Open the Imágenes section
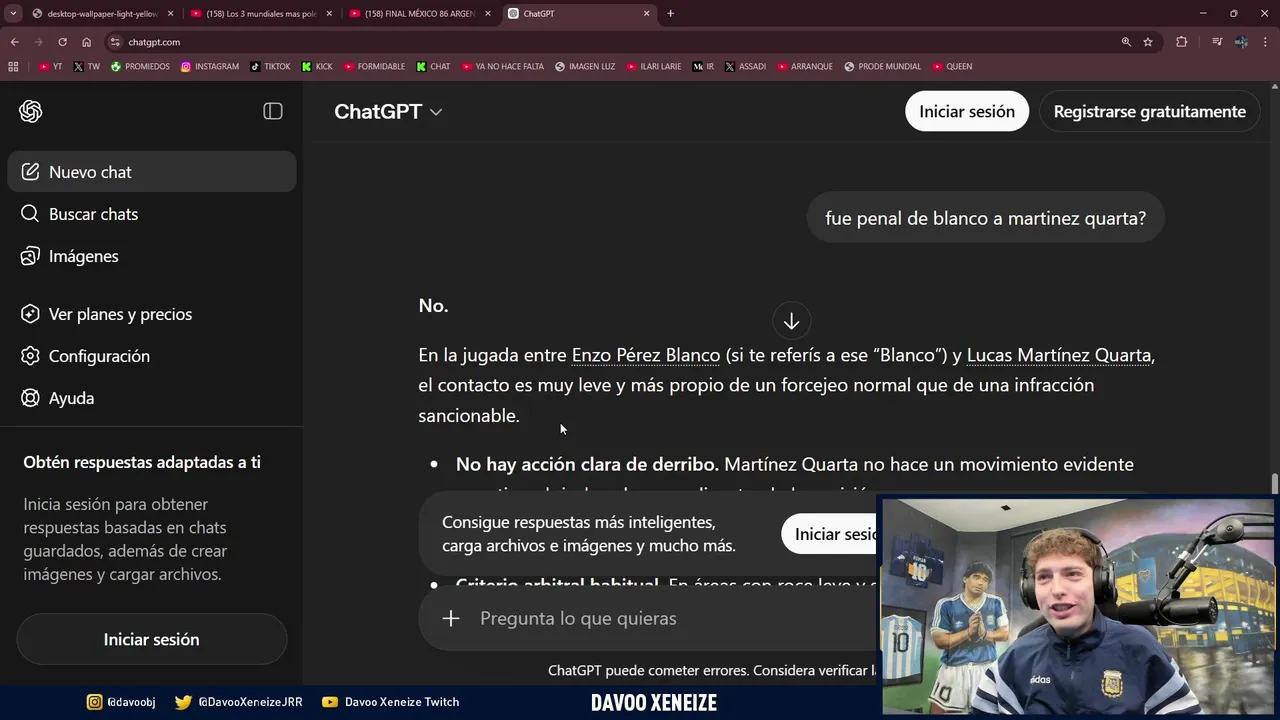 pos(152,256)
